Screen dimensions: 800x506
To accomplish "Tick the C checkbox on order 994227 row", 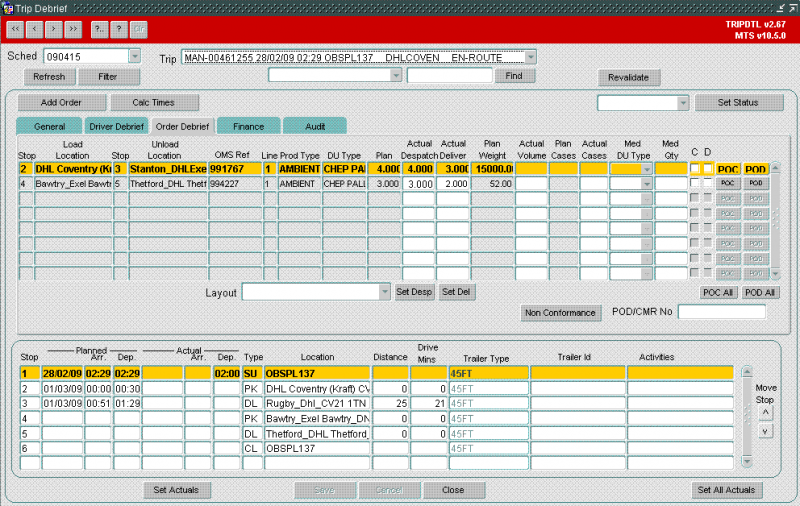I will [694, 183].
